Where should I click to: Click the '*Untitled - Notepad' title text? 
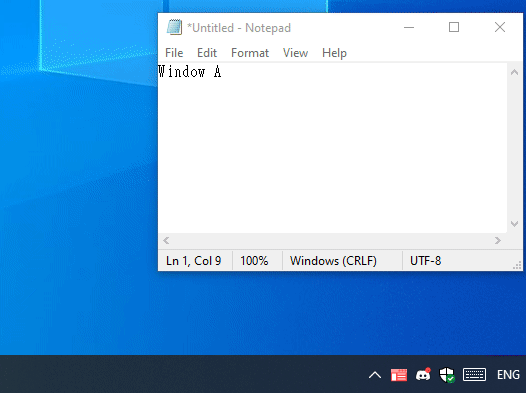click(x=239, y=28)
